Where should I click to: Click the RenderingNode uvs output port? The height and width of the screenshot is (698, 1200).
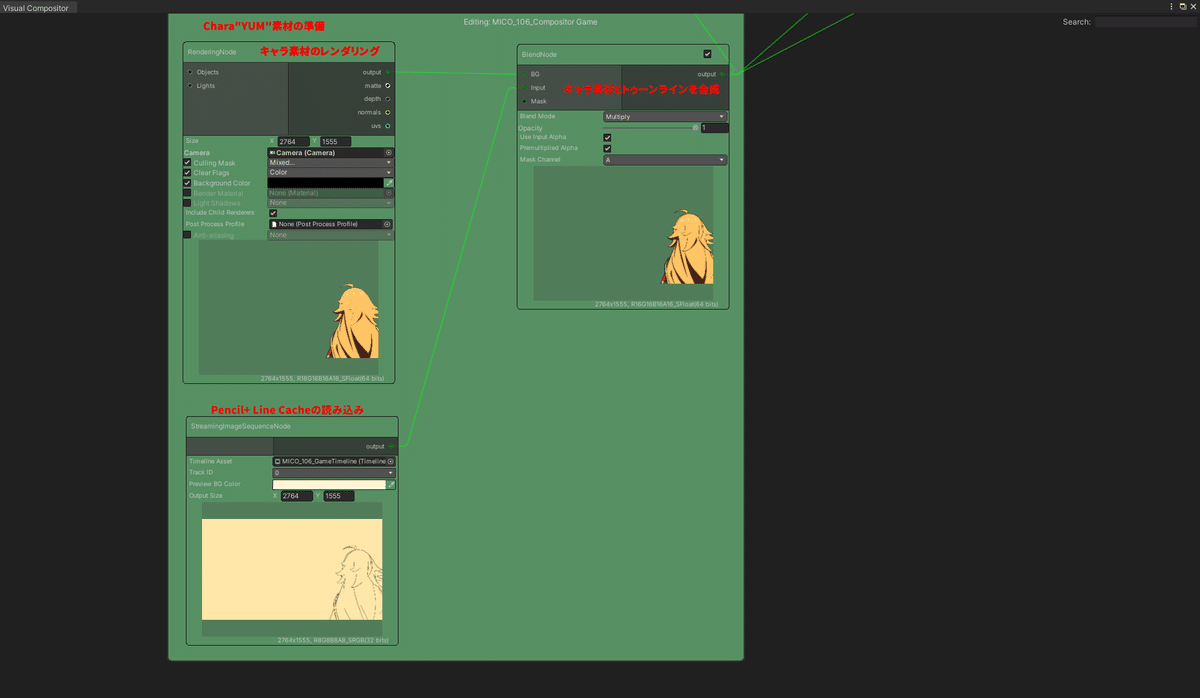(388, 126)
